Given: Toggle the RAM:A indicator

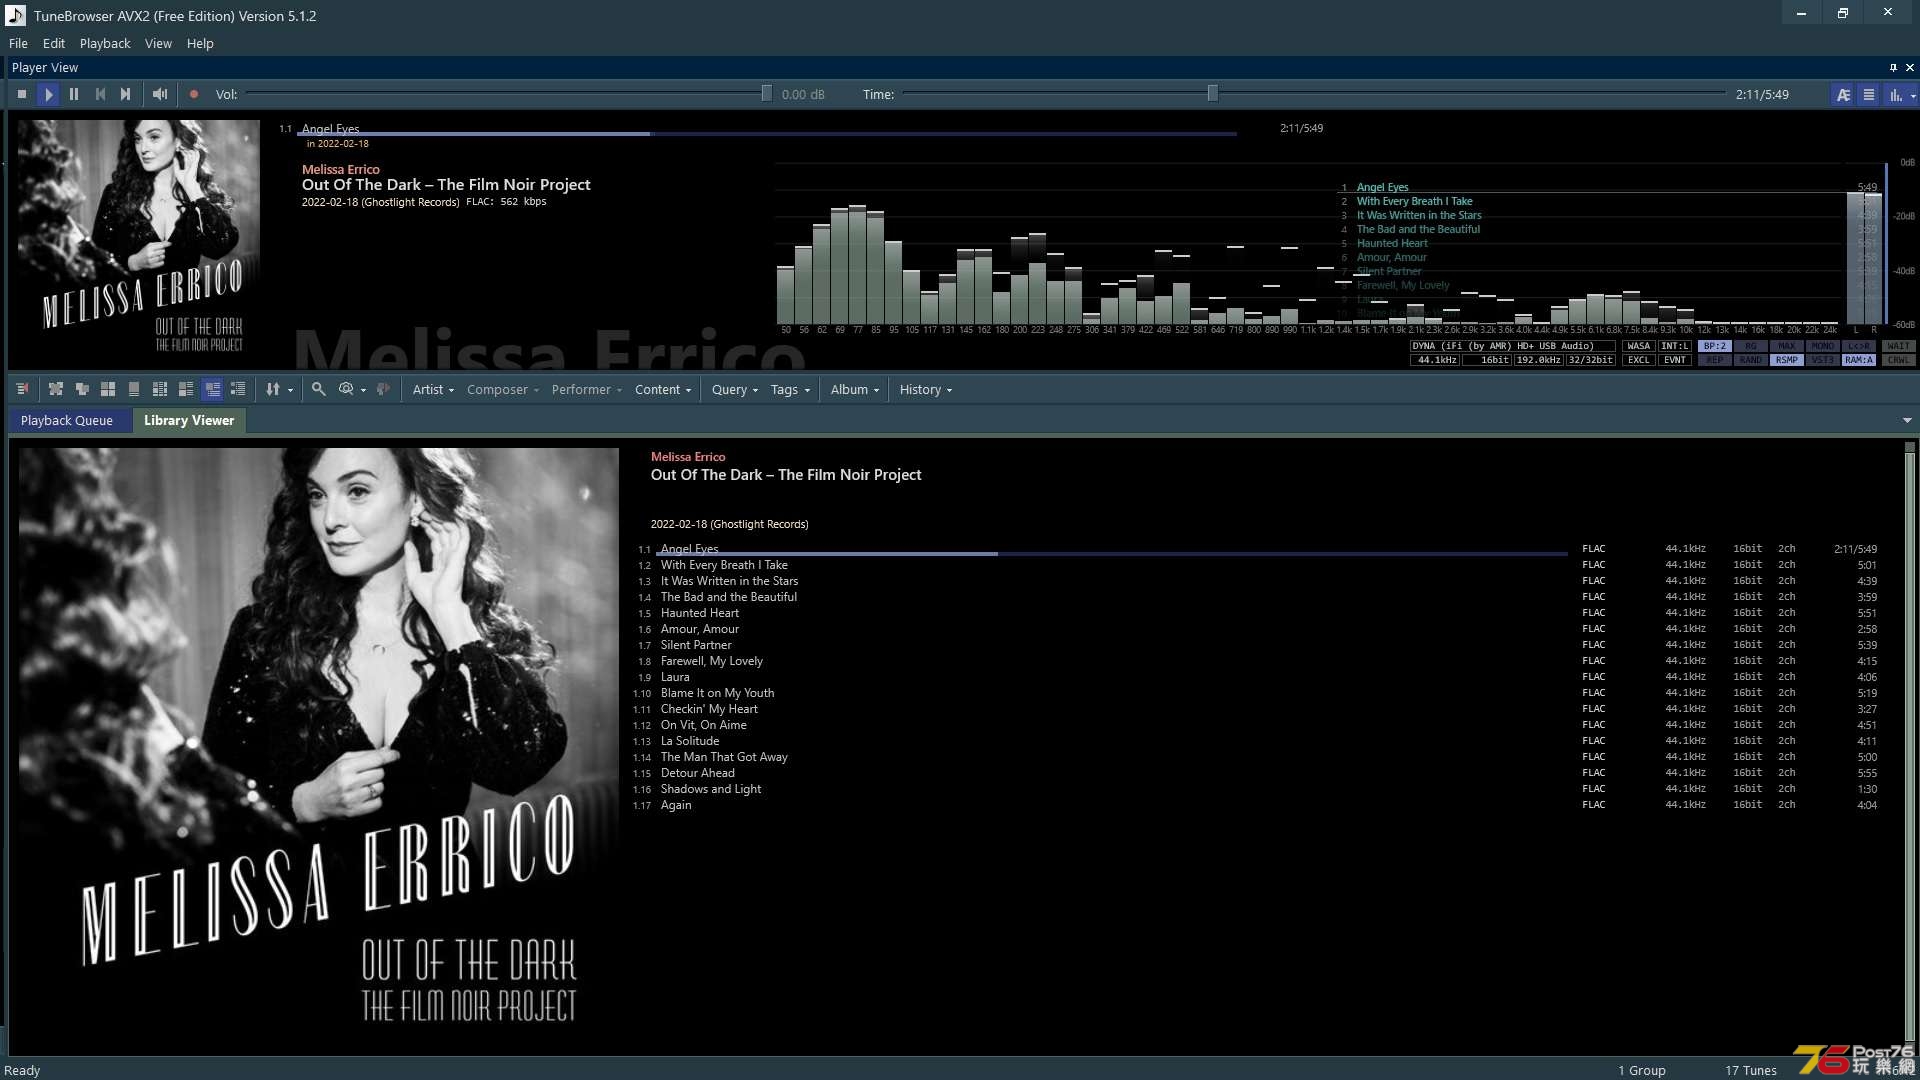Looking at the screenshot, I should (1859, 360).
